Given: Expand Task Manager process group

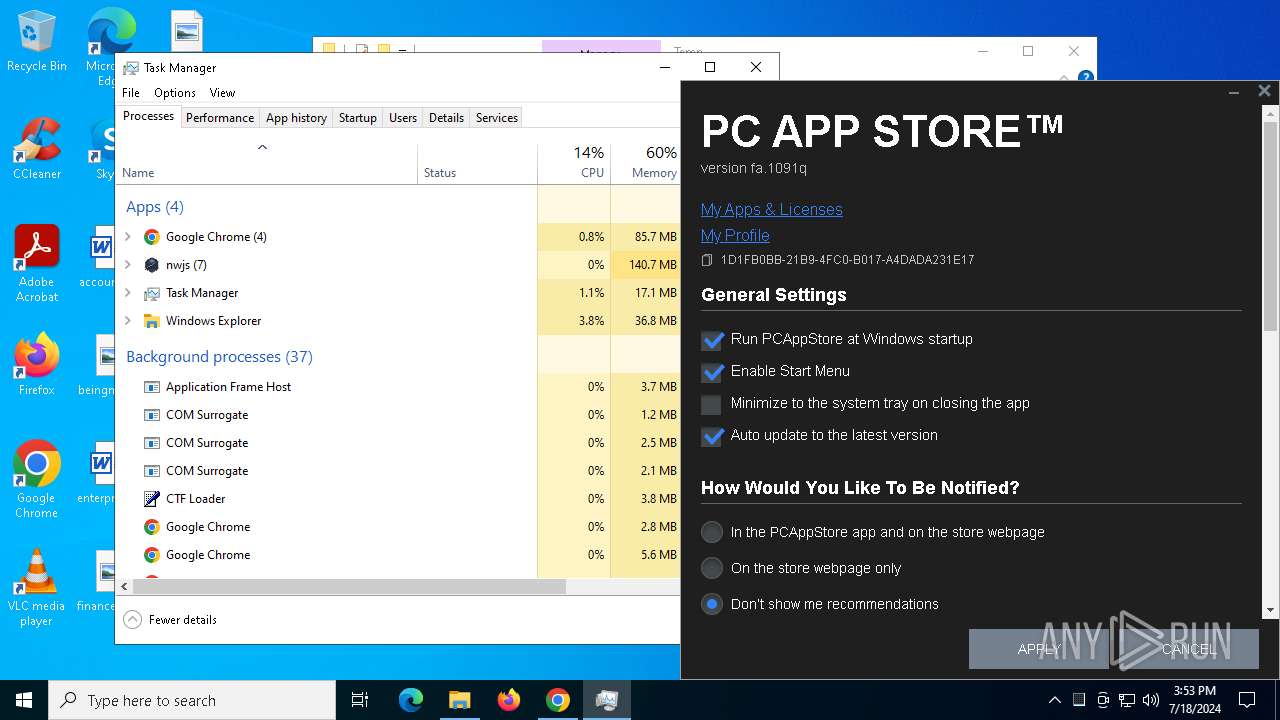Looking at the screenshot, I should pyautogui.click(x=128, y=293).
